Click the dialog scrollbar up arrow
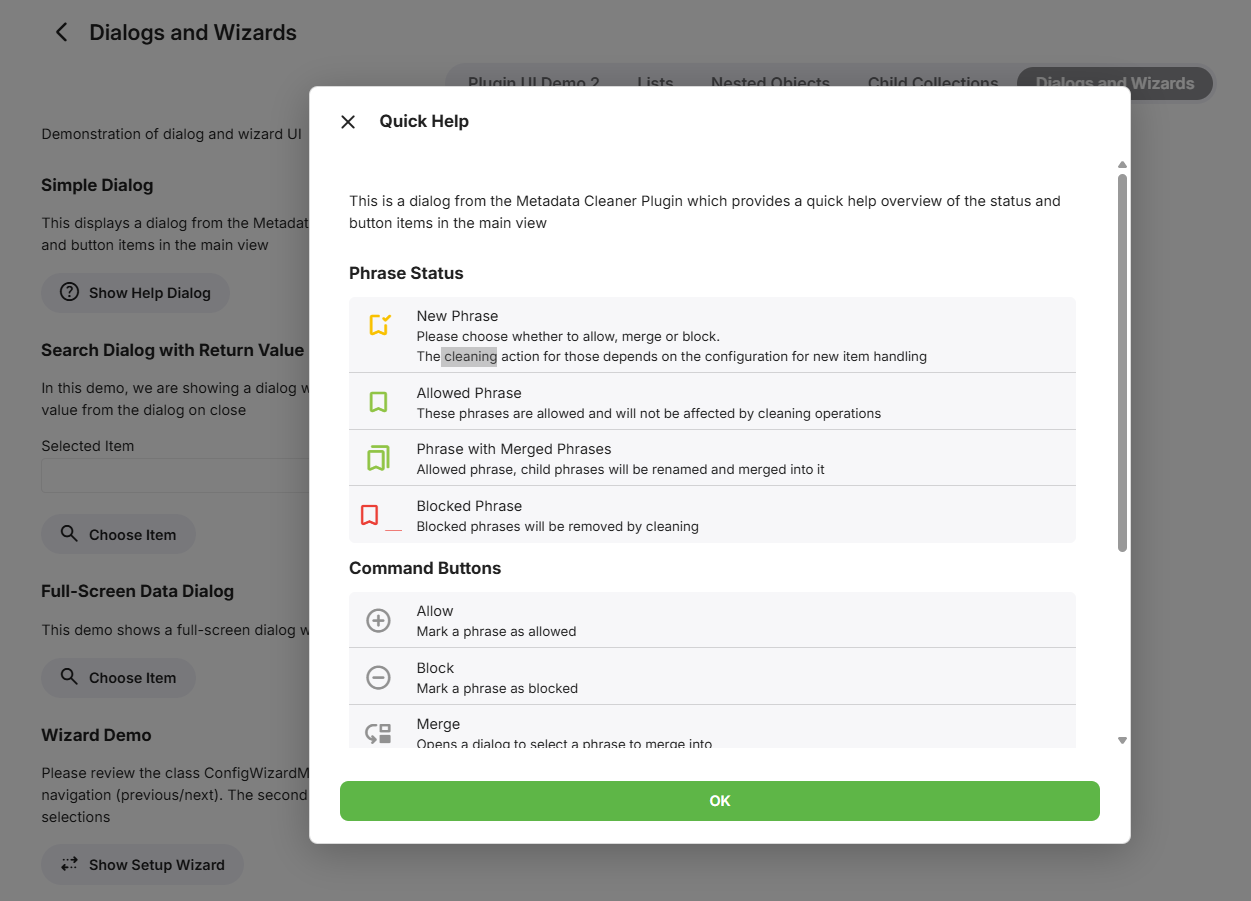Screen dimensions: 1251x901 pyautogui.click(x=1122, y=165)
